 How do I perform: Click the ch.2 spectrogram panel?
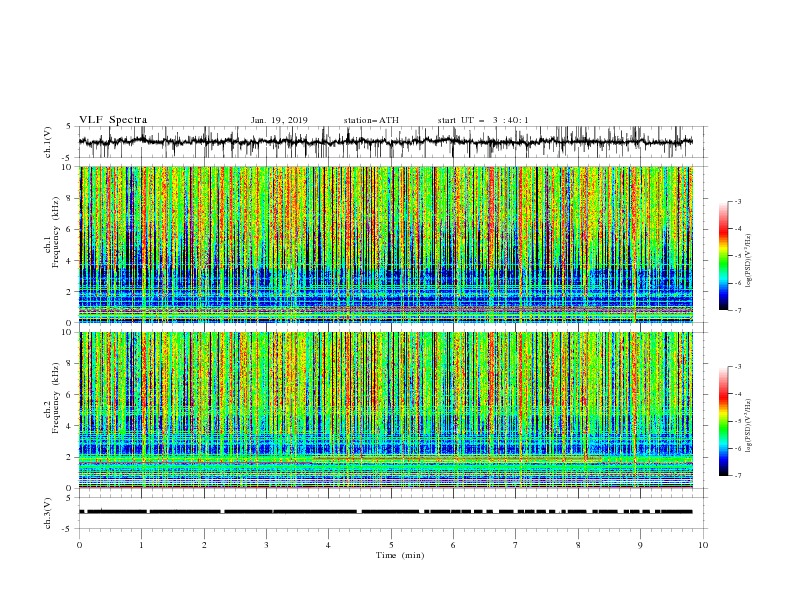coord(386,410)
